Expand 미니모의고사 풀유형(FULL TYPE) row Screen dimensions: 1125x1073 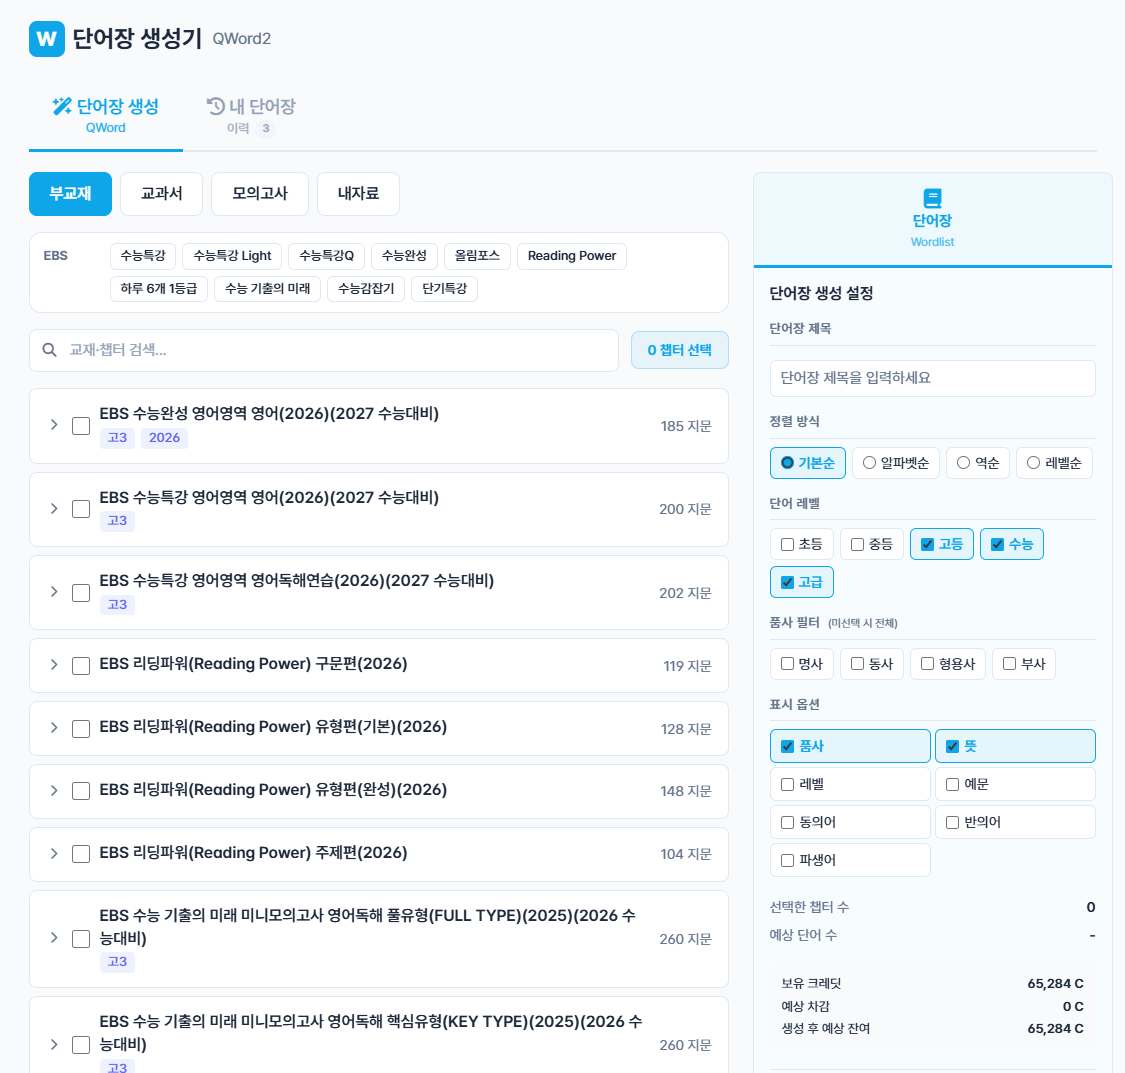pyautogui.click(x=54, y=938)
